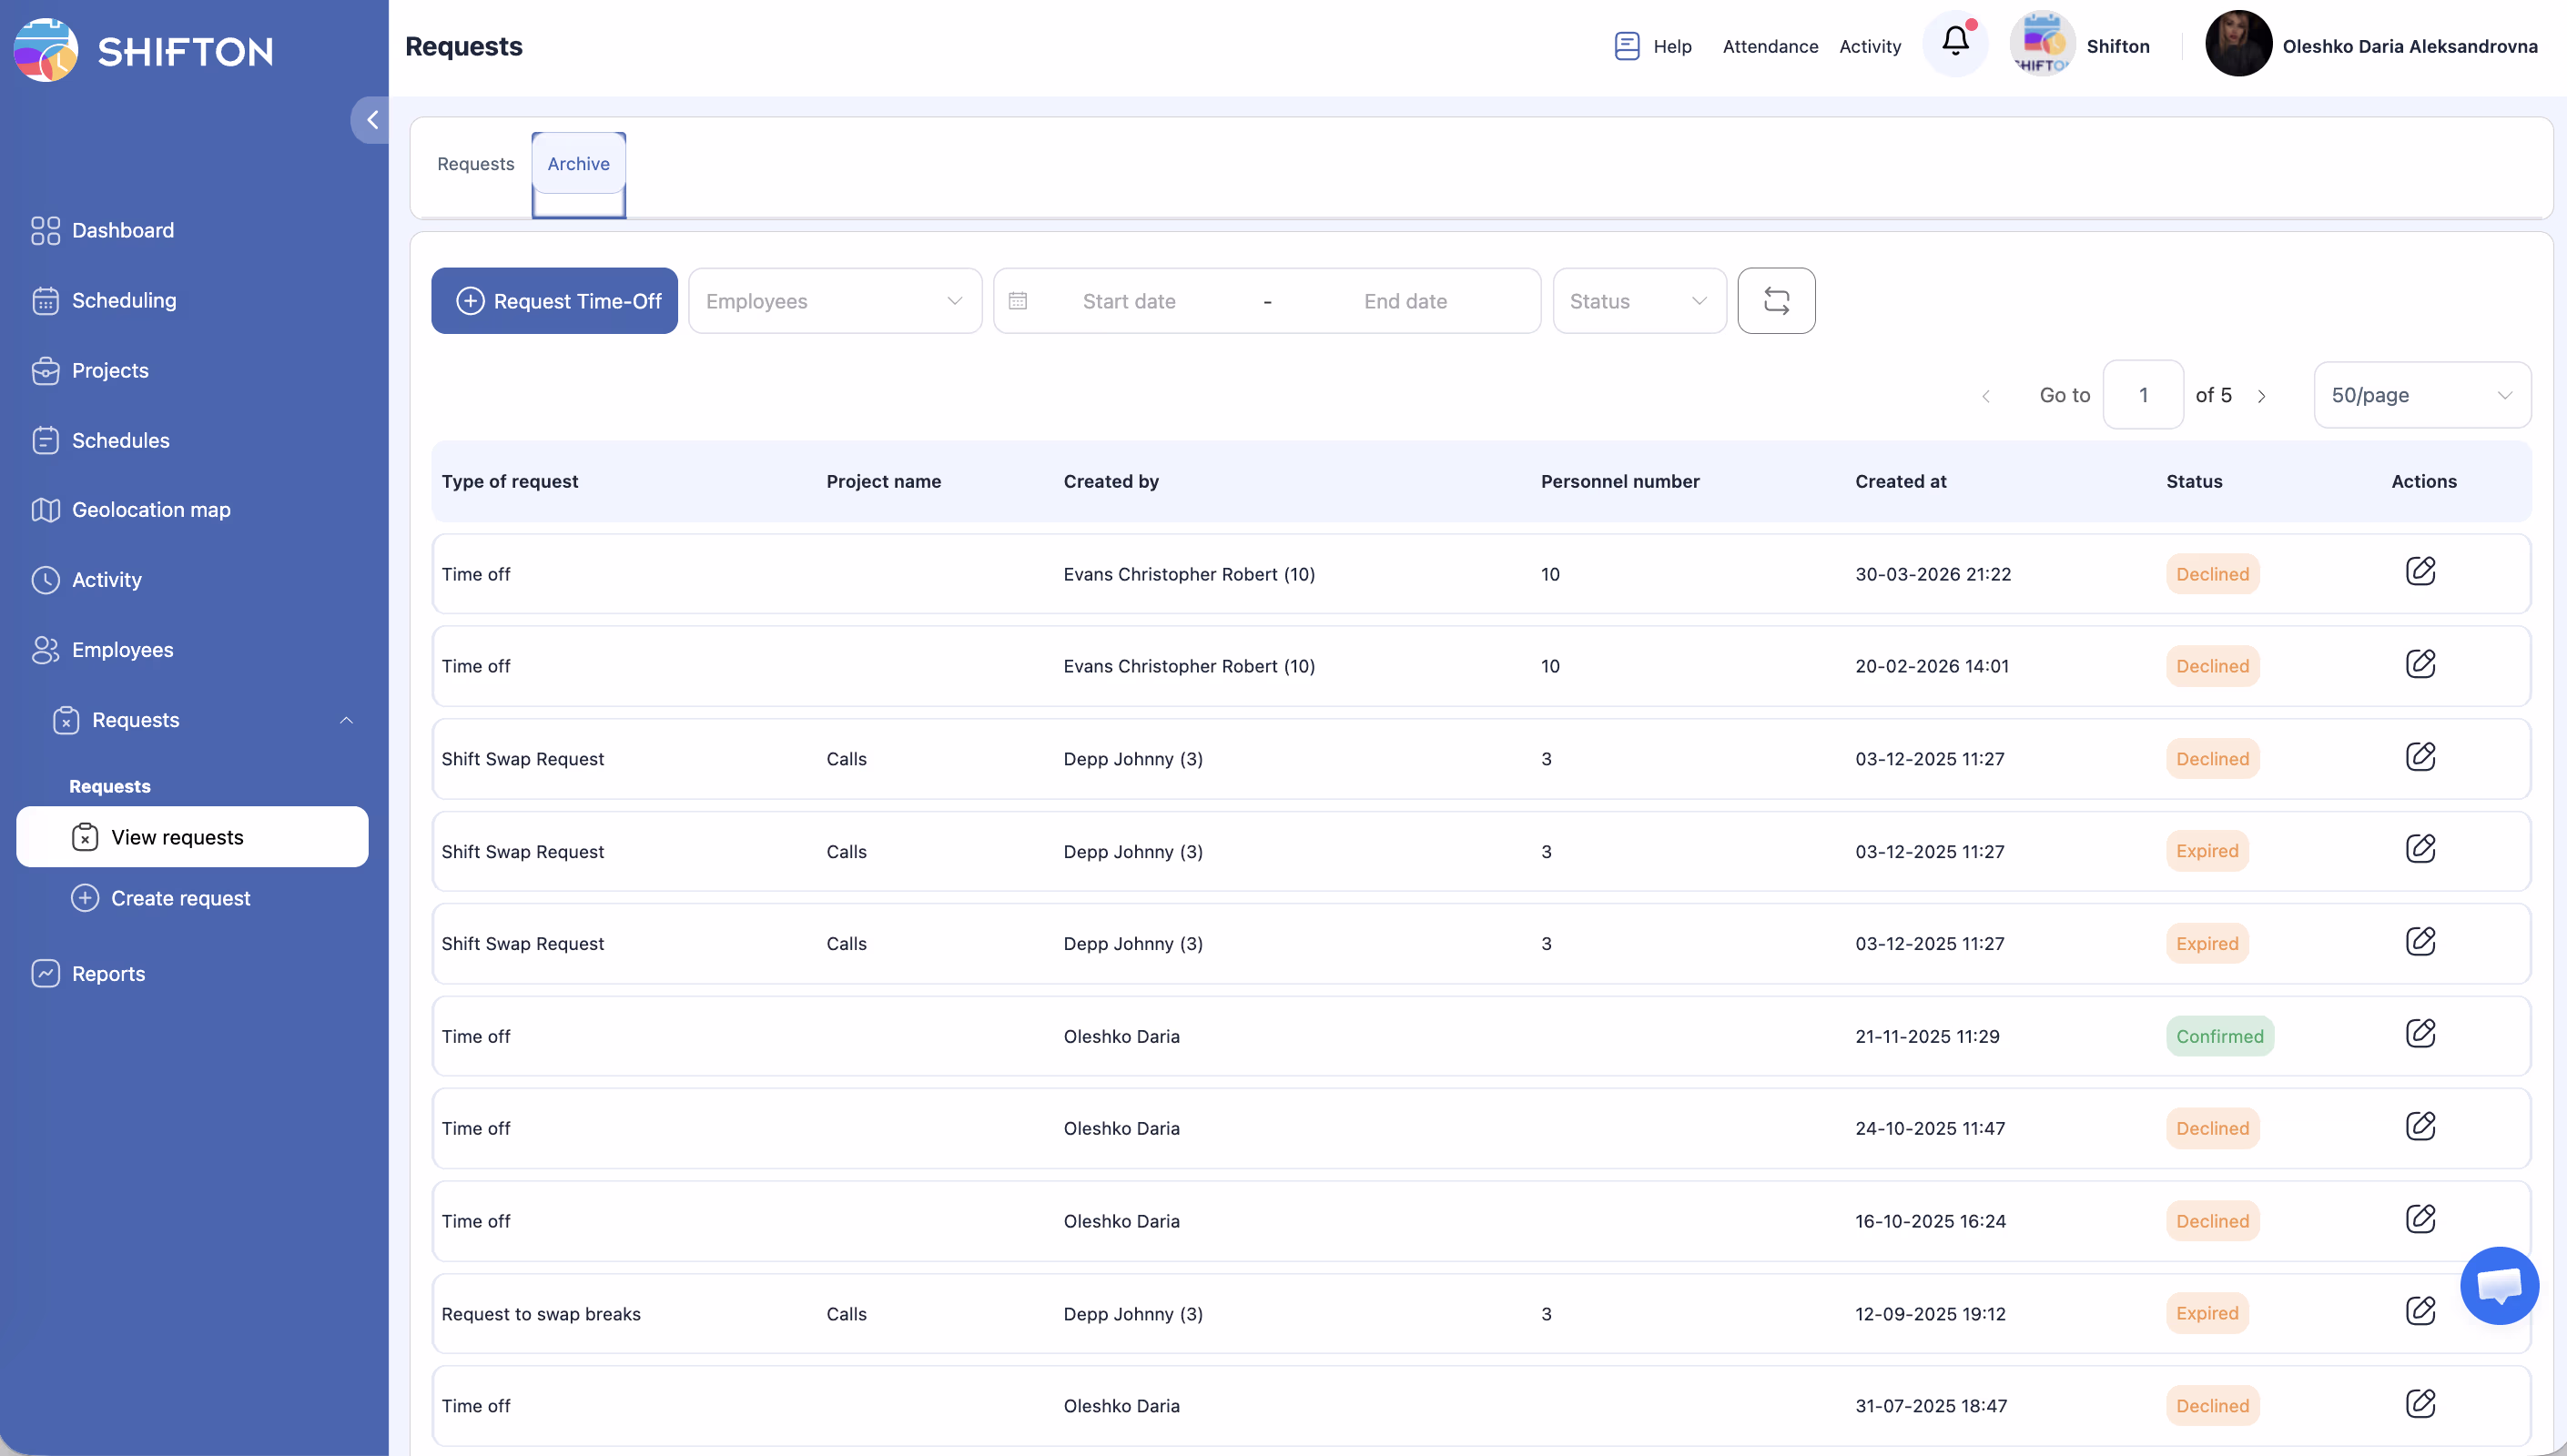Click the Request Time-Off button
The width and height of the screenshot is (2567, 1456).
(555, 301)
